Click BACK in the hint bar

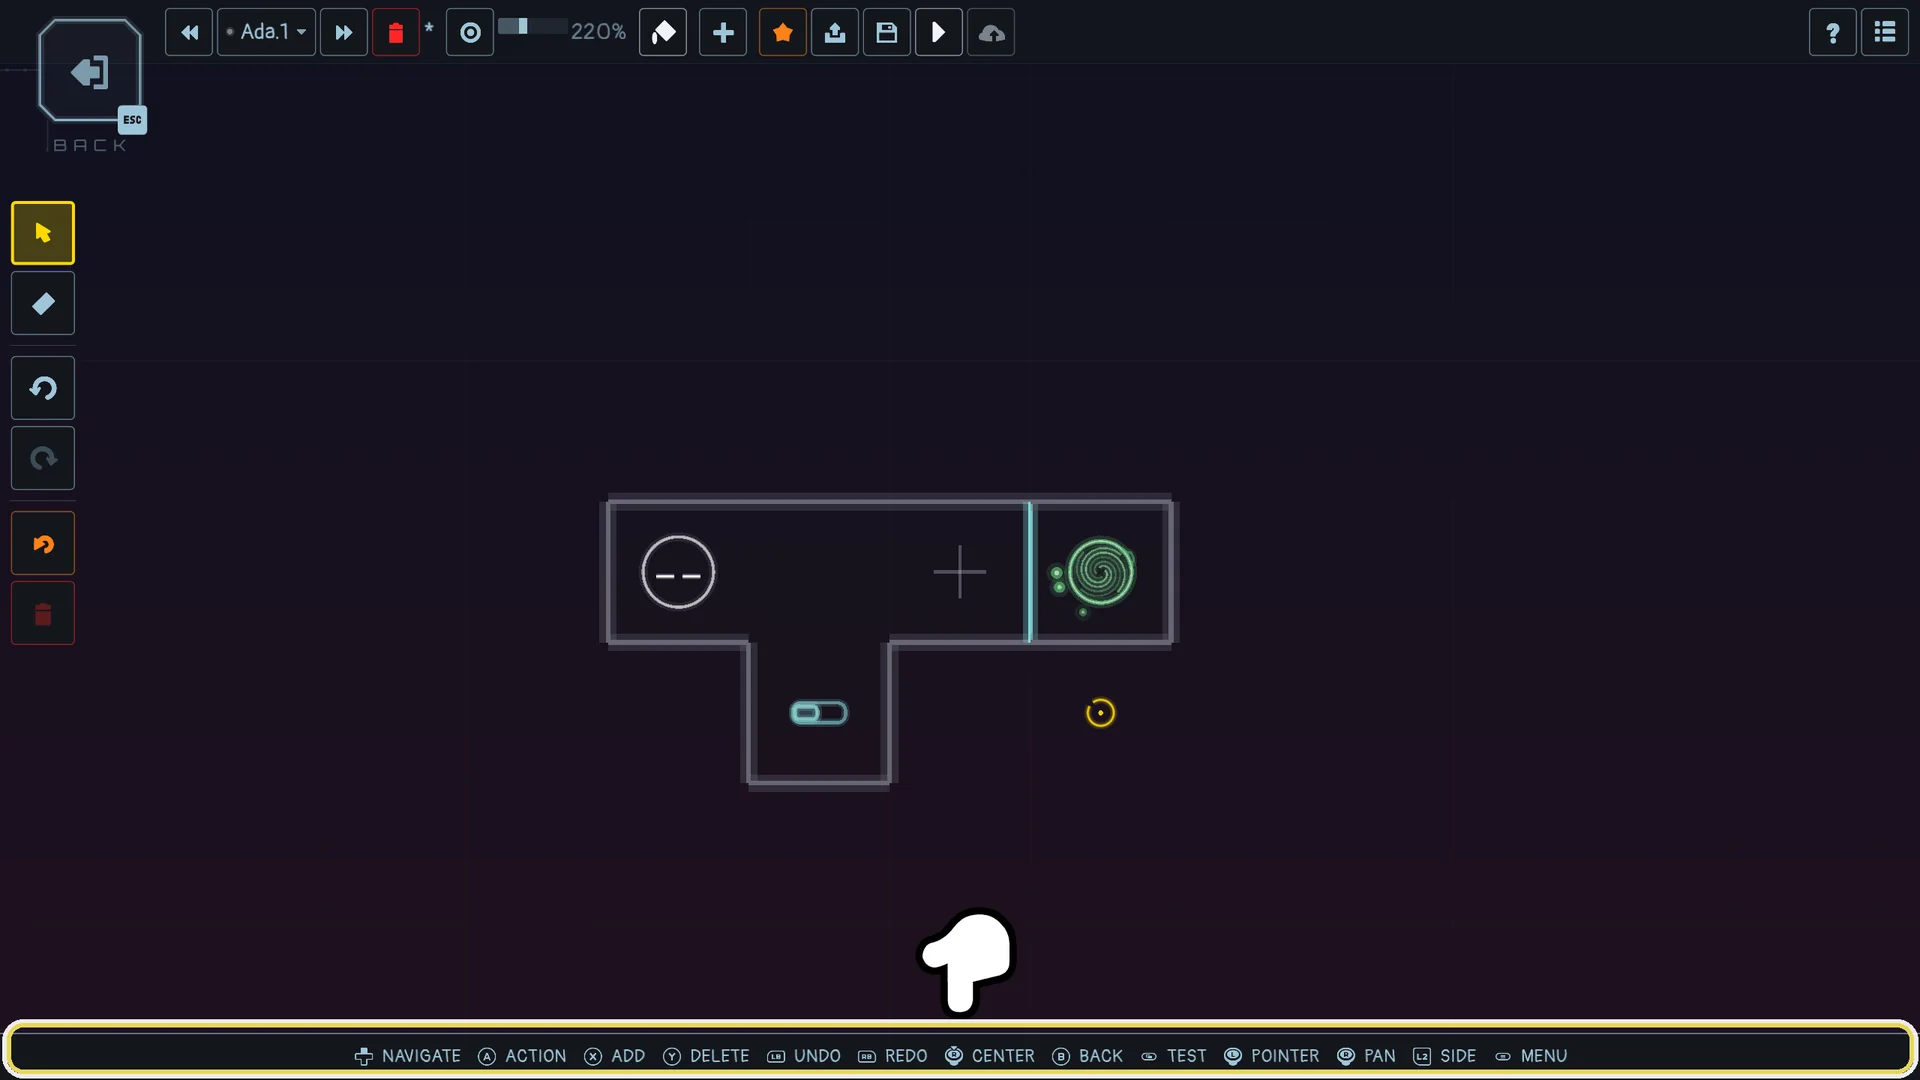(1088, 1056)
